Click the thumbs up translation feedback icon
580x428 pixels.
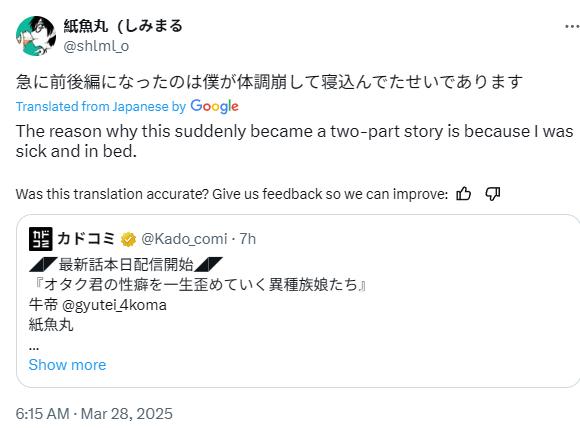[x=463, y=193]
